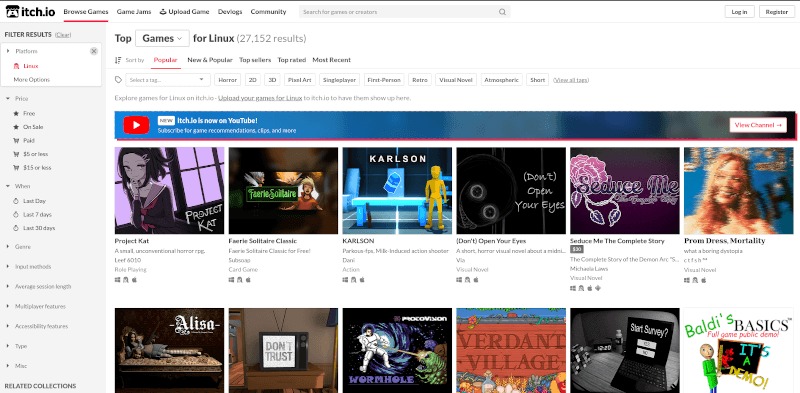
Task: Sort by Top rated
Action: click(292, 60)
